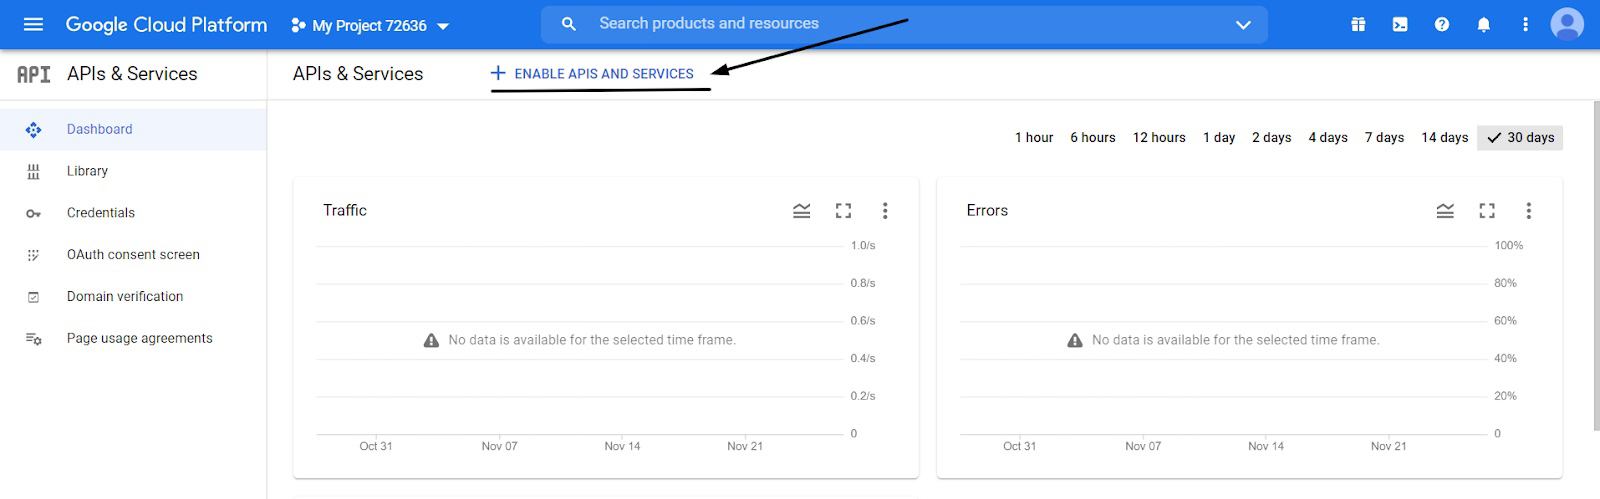Open the Traffic chart more options menu
The width and height of the screenshot is (1600, 499).
coord(885,211)
